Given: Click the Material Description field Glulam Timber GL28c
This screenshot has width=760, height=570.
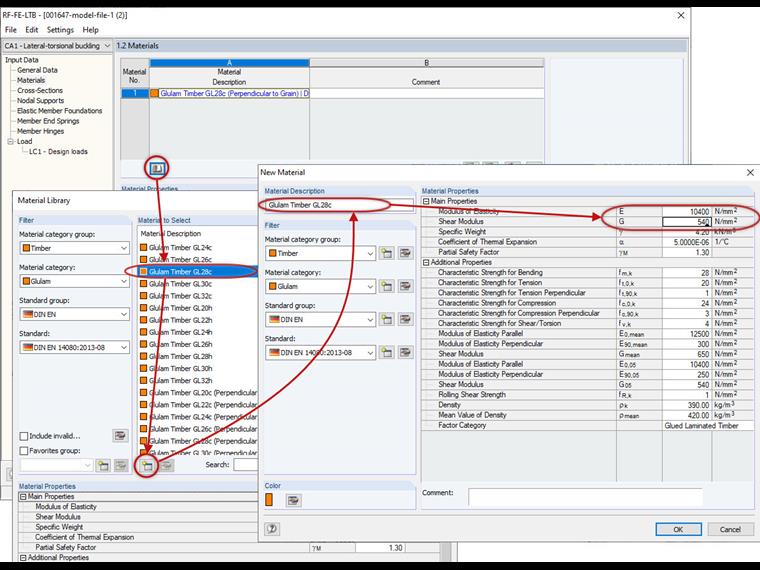Looking at the screenshot, I should [339, 205].
